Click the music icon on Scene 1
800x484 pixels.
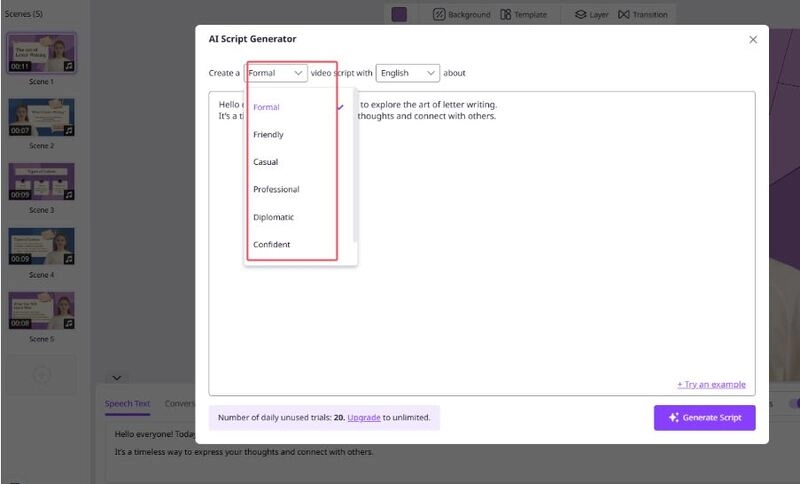point(69,66)
